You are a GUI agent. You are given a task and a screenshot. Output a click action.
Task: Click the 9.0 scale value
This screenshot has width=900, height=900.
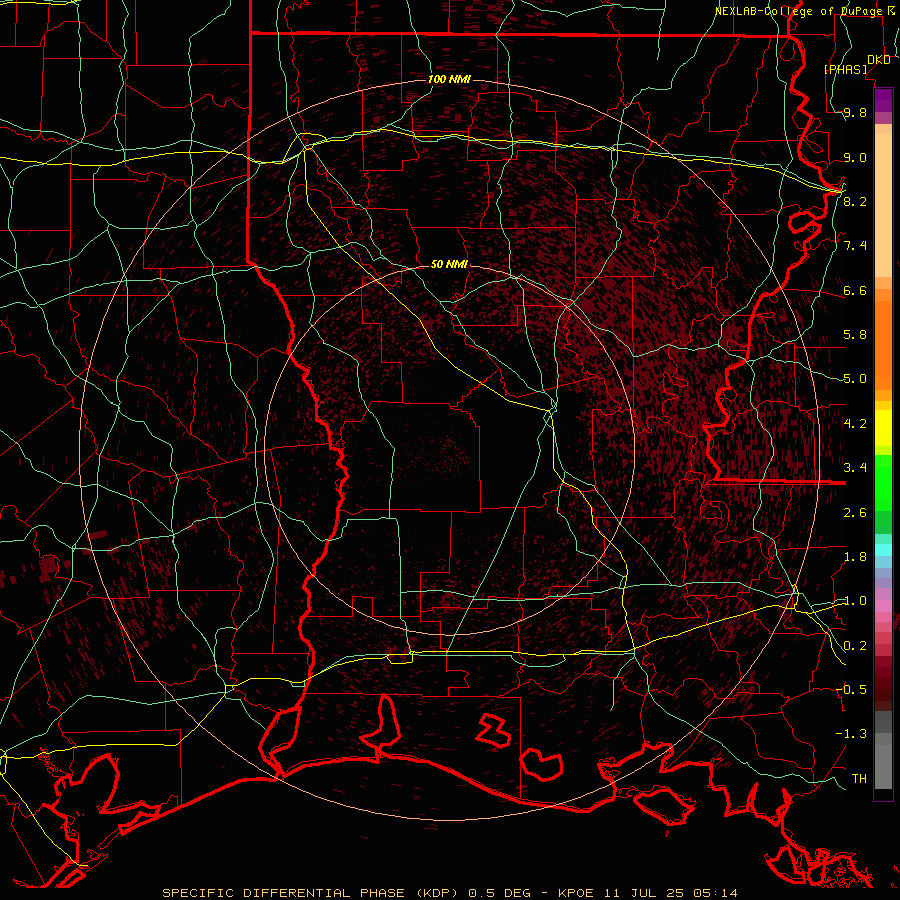(855, 157)
